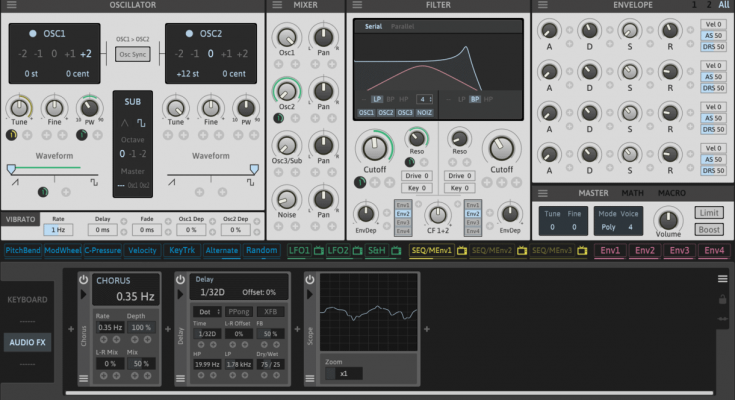The height and width of the screenshot is (400, 735).
Task: Add effect slot before Chorus
Action: [x=71, y=329]
